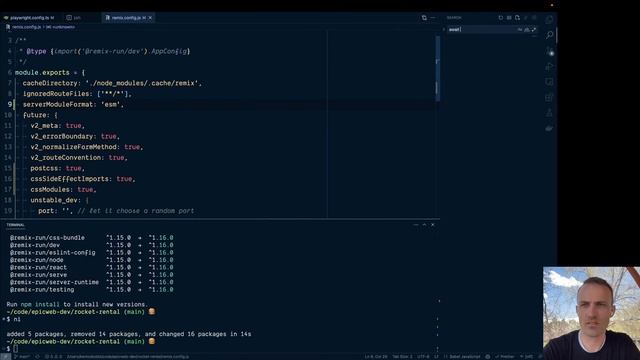Click line number 9 in gutter

[10, 104]
